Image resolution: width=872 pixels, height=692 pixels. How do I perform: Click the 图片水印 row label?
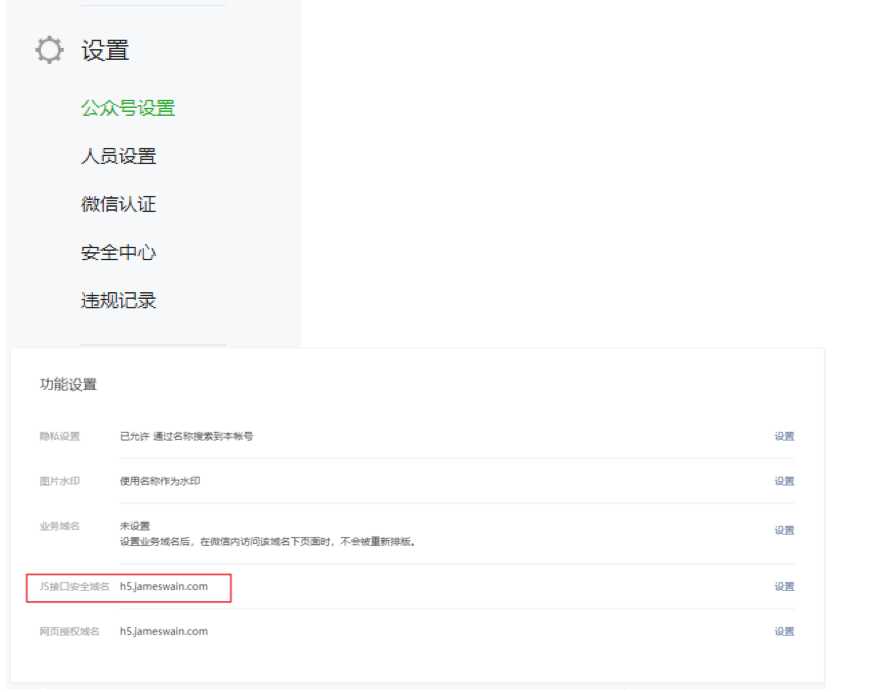(60, 481)
